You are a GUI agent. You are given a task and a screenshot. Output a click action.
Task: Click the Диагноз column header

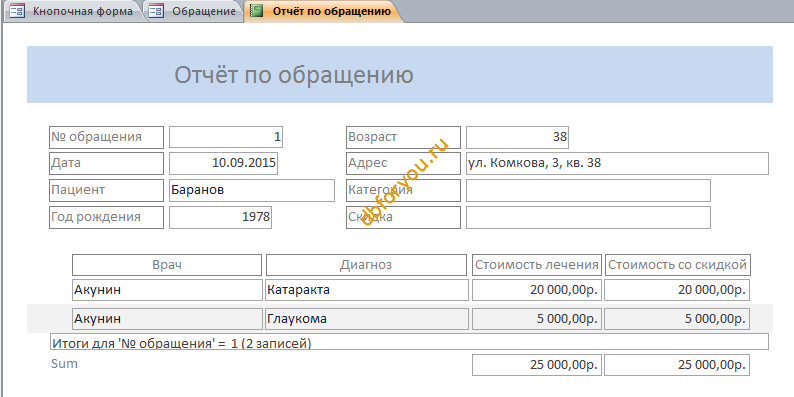coord(366,265)
